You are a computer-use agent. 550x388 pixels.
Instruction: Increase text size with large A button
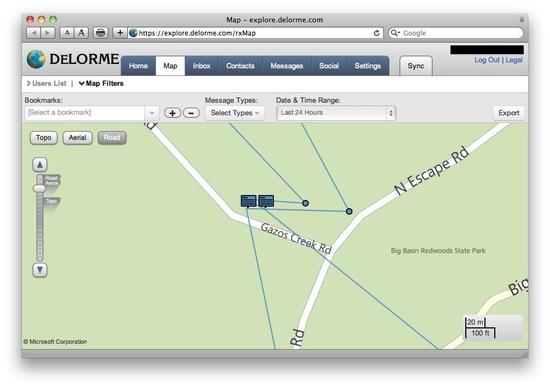point(81,33)
